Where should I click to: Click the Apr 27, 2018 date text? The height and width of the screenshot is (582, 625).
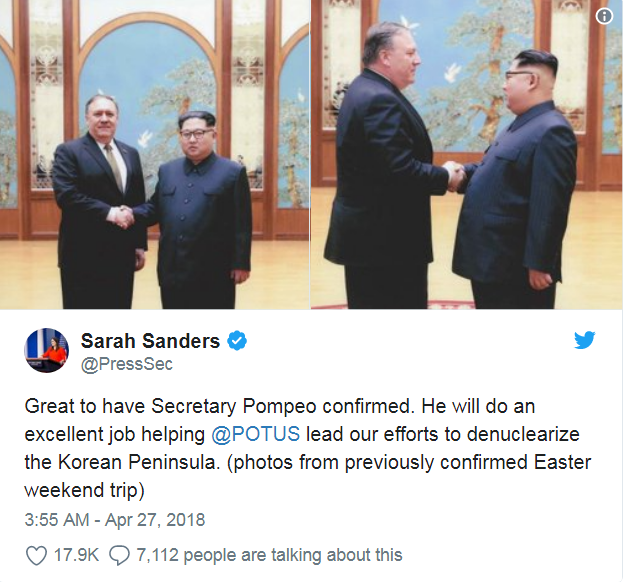pos(155,520)
